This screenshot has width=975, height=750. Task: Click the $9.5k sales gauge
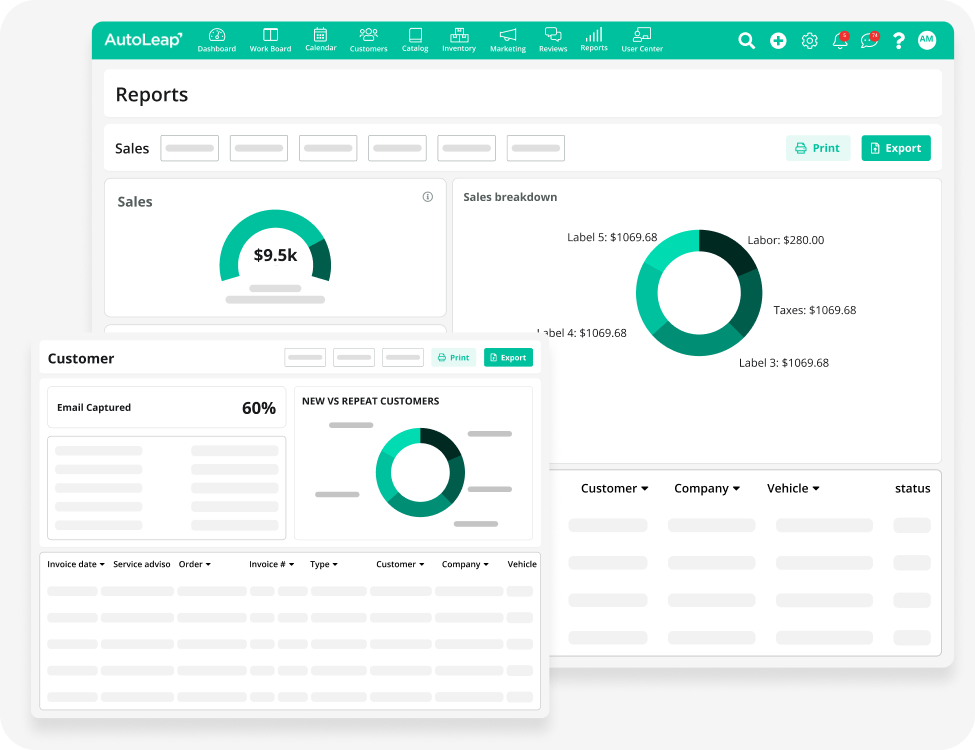[x=275, y=248]
